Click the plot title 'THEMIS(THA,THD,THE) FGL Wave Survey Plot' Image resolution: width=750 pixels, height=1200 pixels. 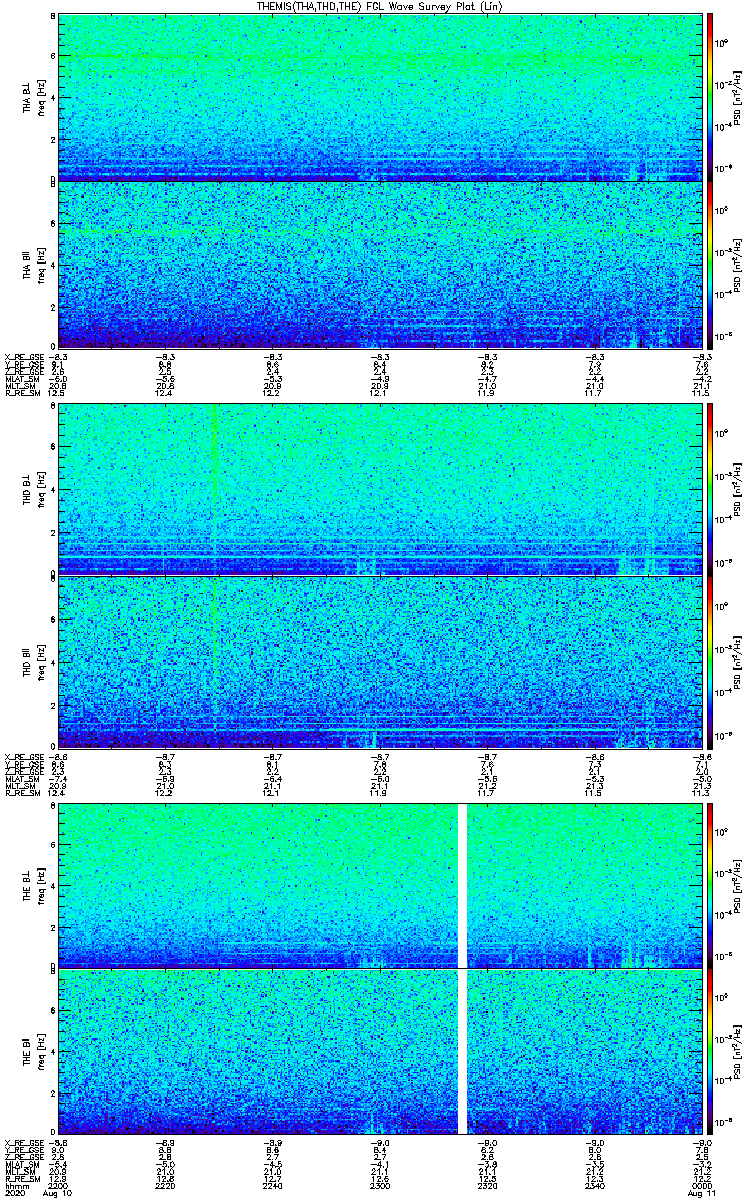(x=364, y=6)
